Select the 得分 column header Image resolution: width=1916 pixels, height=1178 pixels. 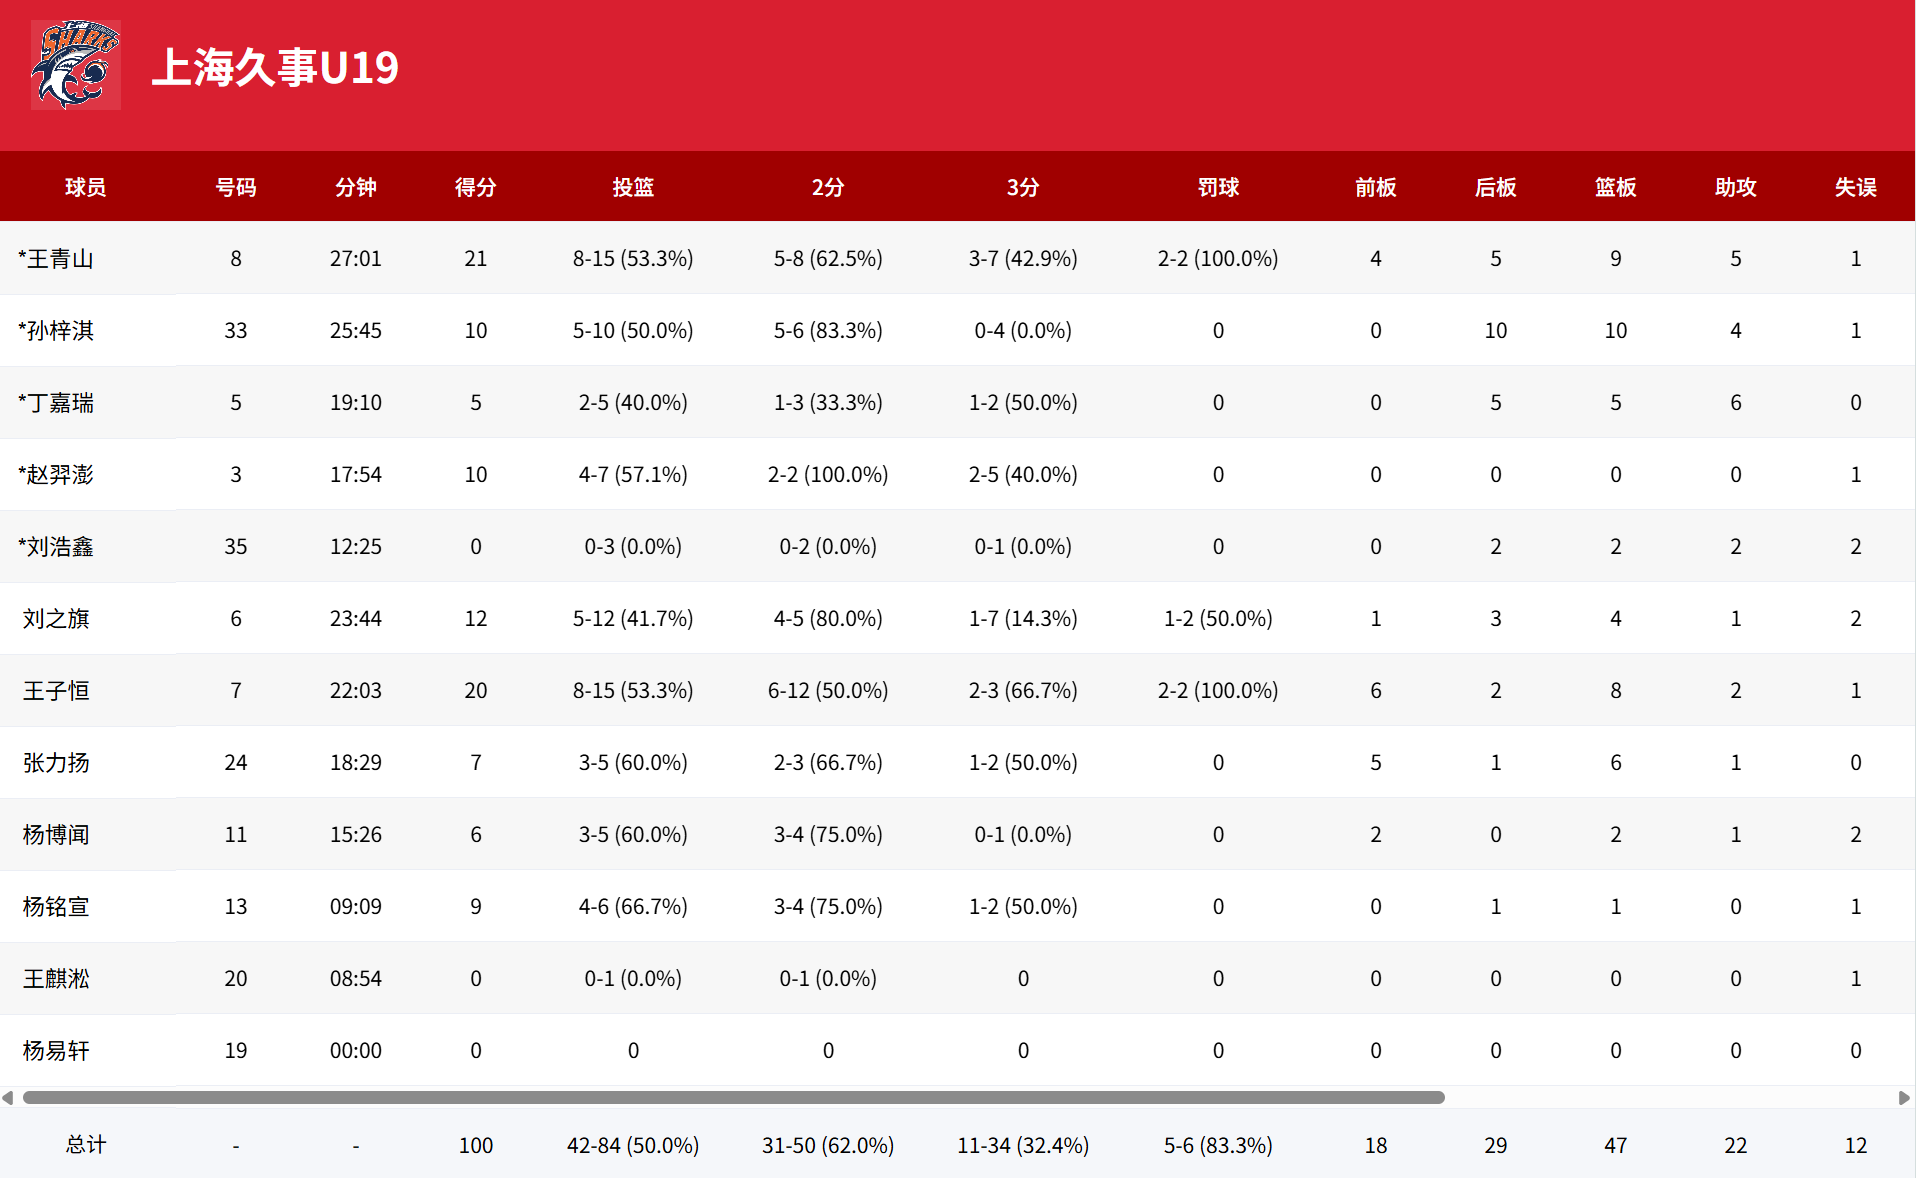coord(476,187)
